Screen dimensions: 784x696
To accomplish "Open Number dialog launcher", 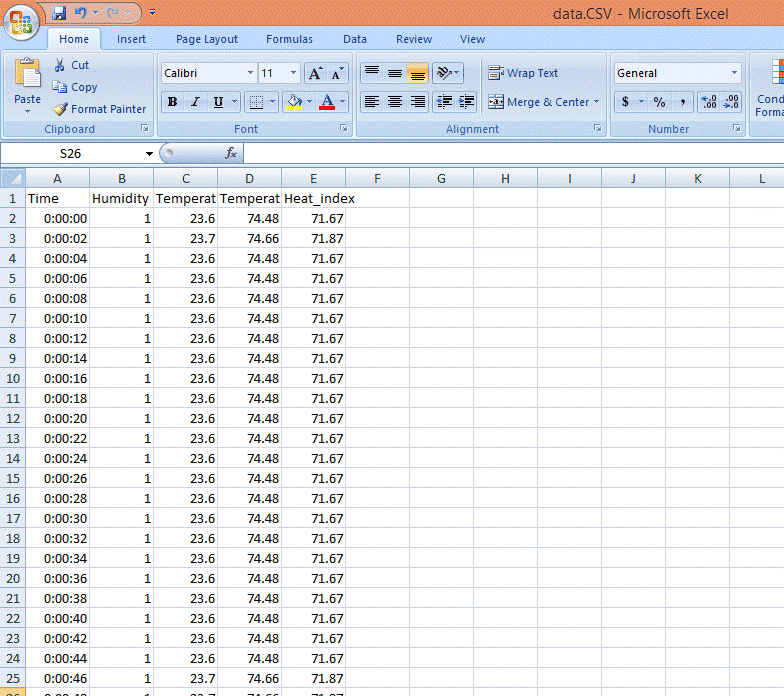I will point(736,128).
